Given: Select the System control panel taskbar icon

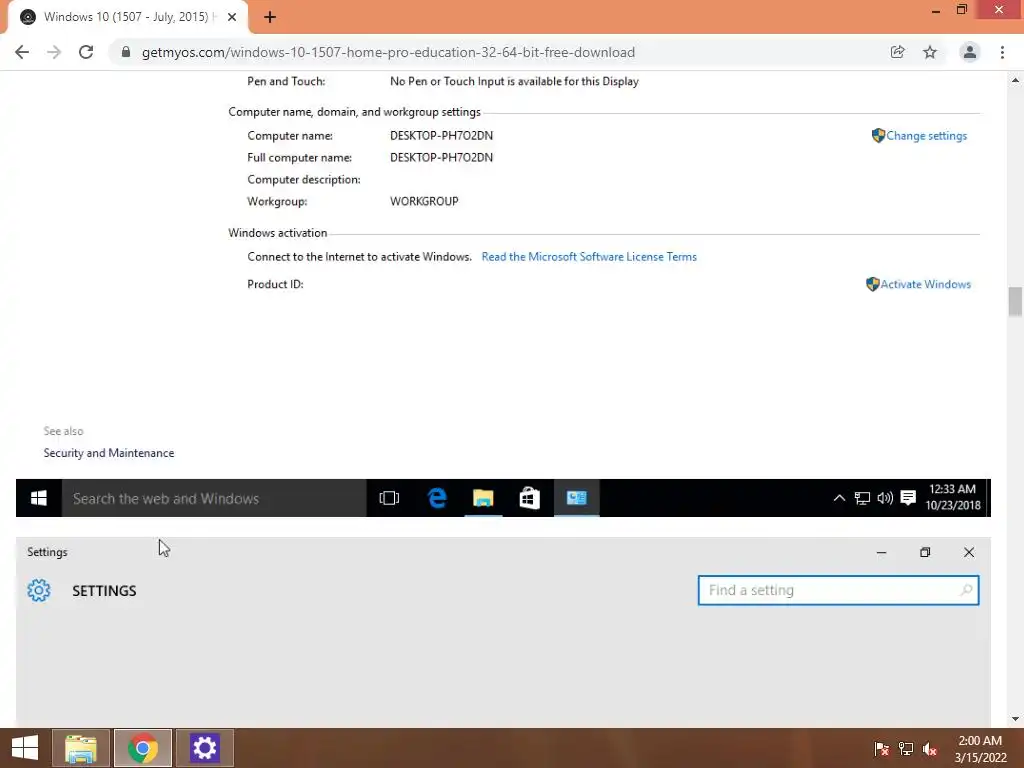Looking at the screenshot, I should pos(577,498).
